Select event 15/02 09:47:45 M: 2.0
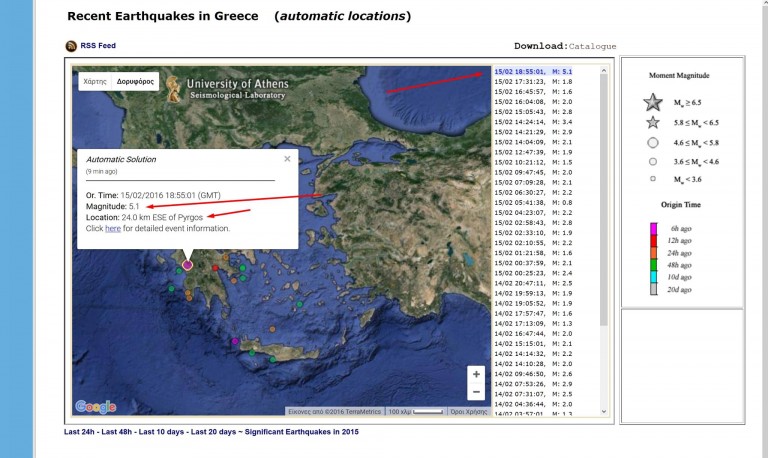Screen dimensions: 768x458 pos(533,172)
